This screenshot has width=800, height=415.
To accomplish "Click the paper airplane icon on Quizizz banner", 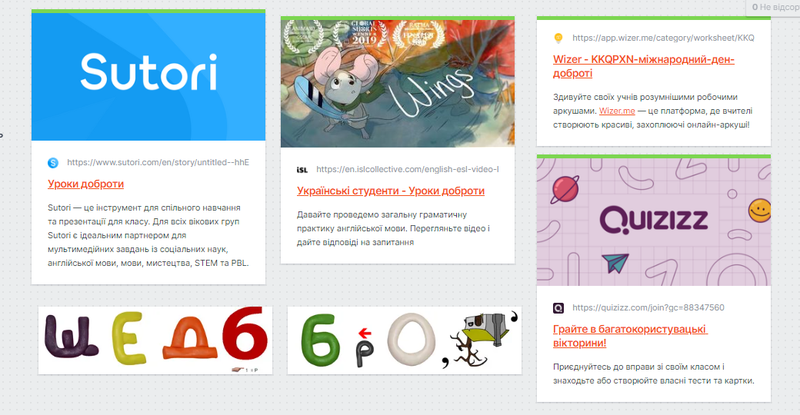I will point(614,262).
